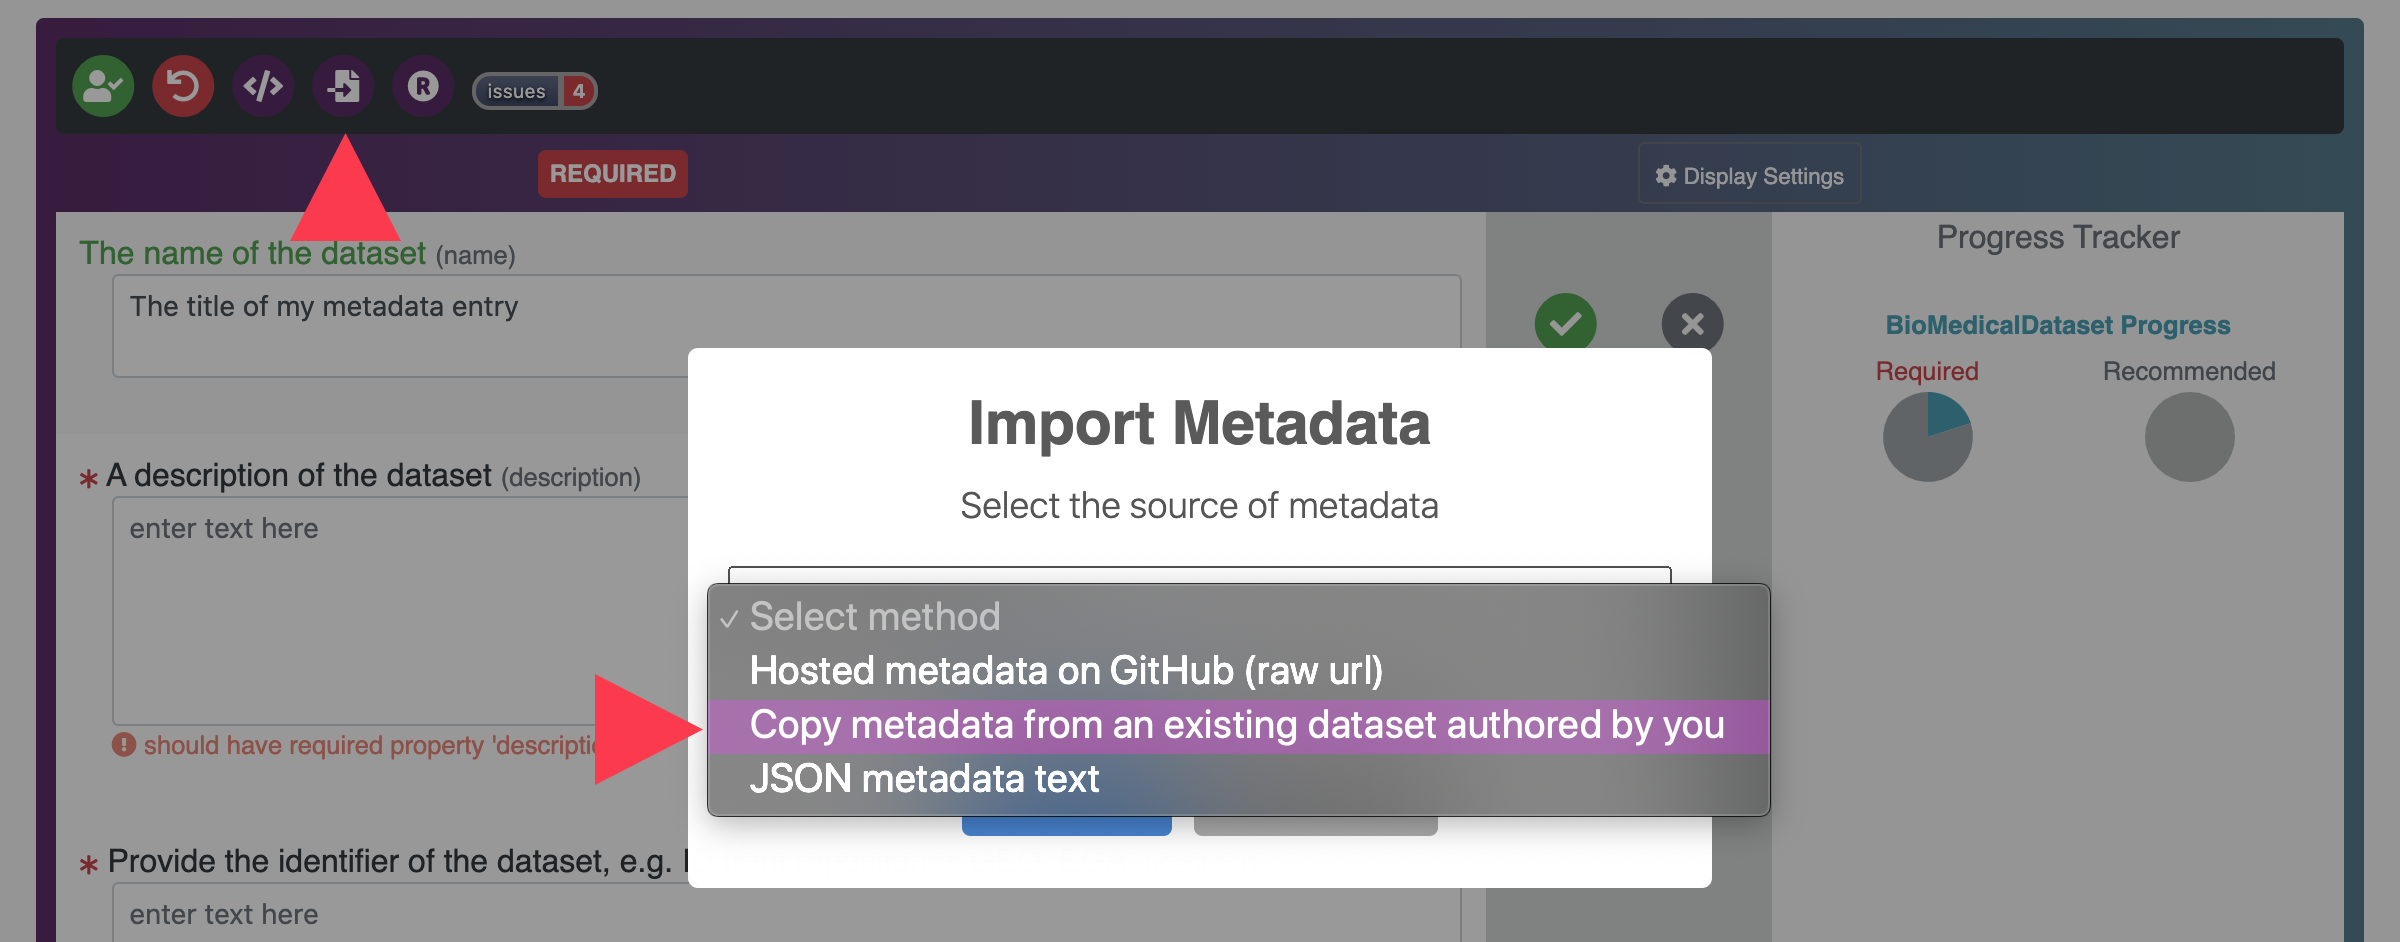Click the dataset name text field

(x=400, y=325)
